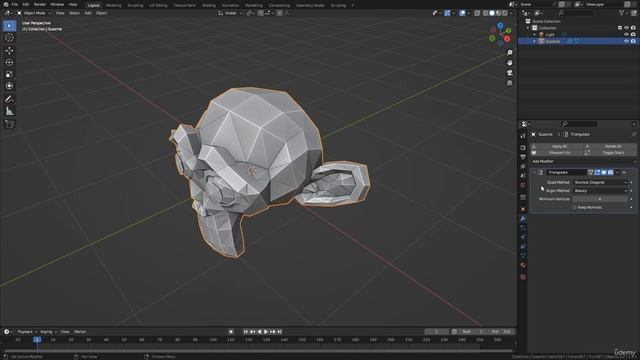Viewport: 640px width, 360px height.
Task: Toggle the camera view icon
Action: click(x=509, y=73)
